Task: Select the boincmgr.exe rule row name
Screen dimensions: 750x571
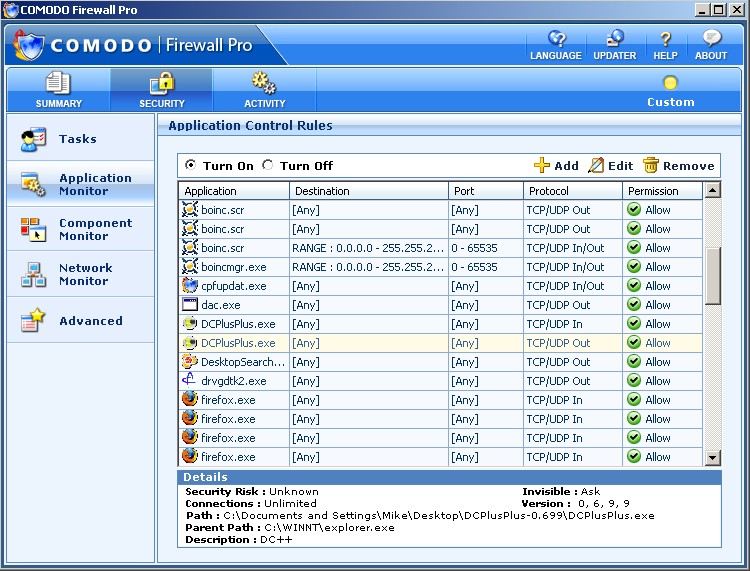Action: (x=233, y=267)
